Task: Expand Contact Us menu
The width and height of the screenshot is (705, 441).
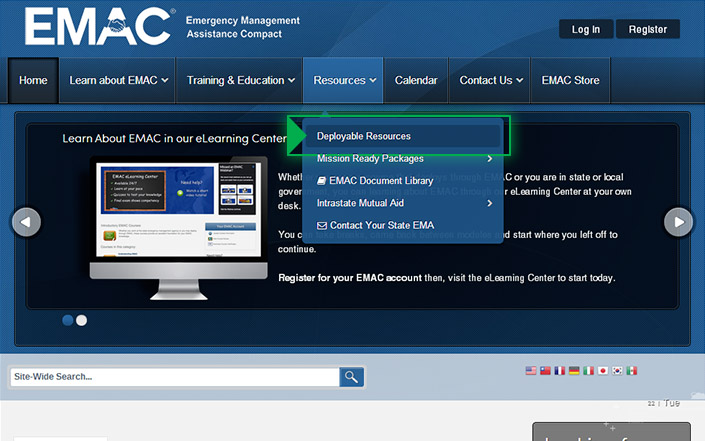Action: click(490, 80)
